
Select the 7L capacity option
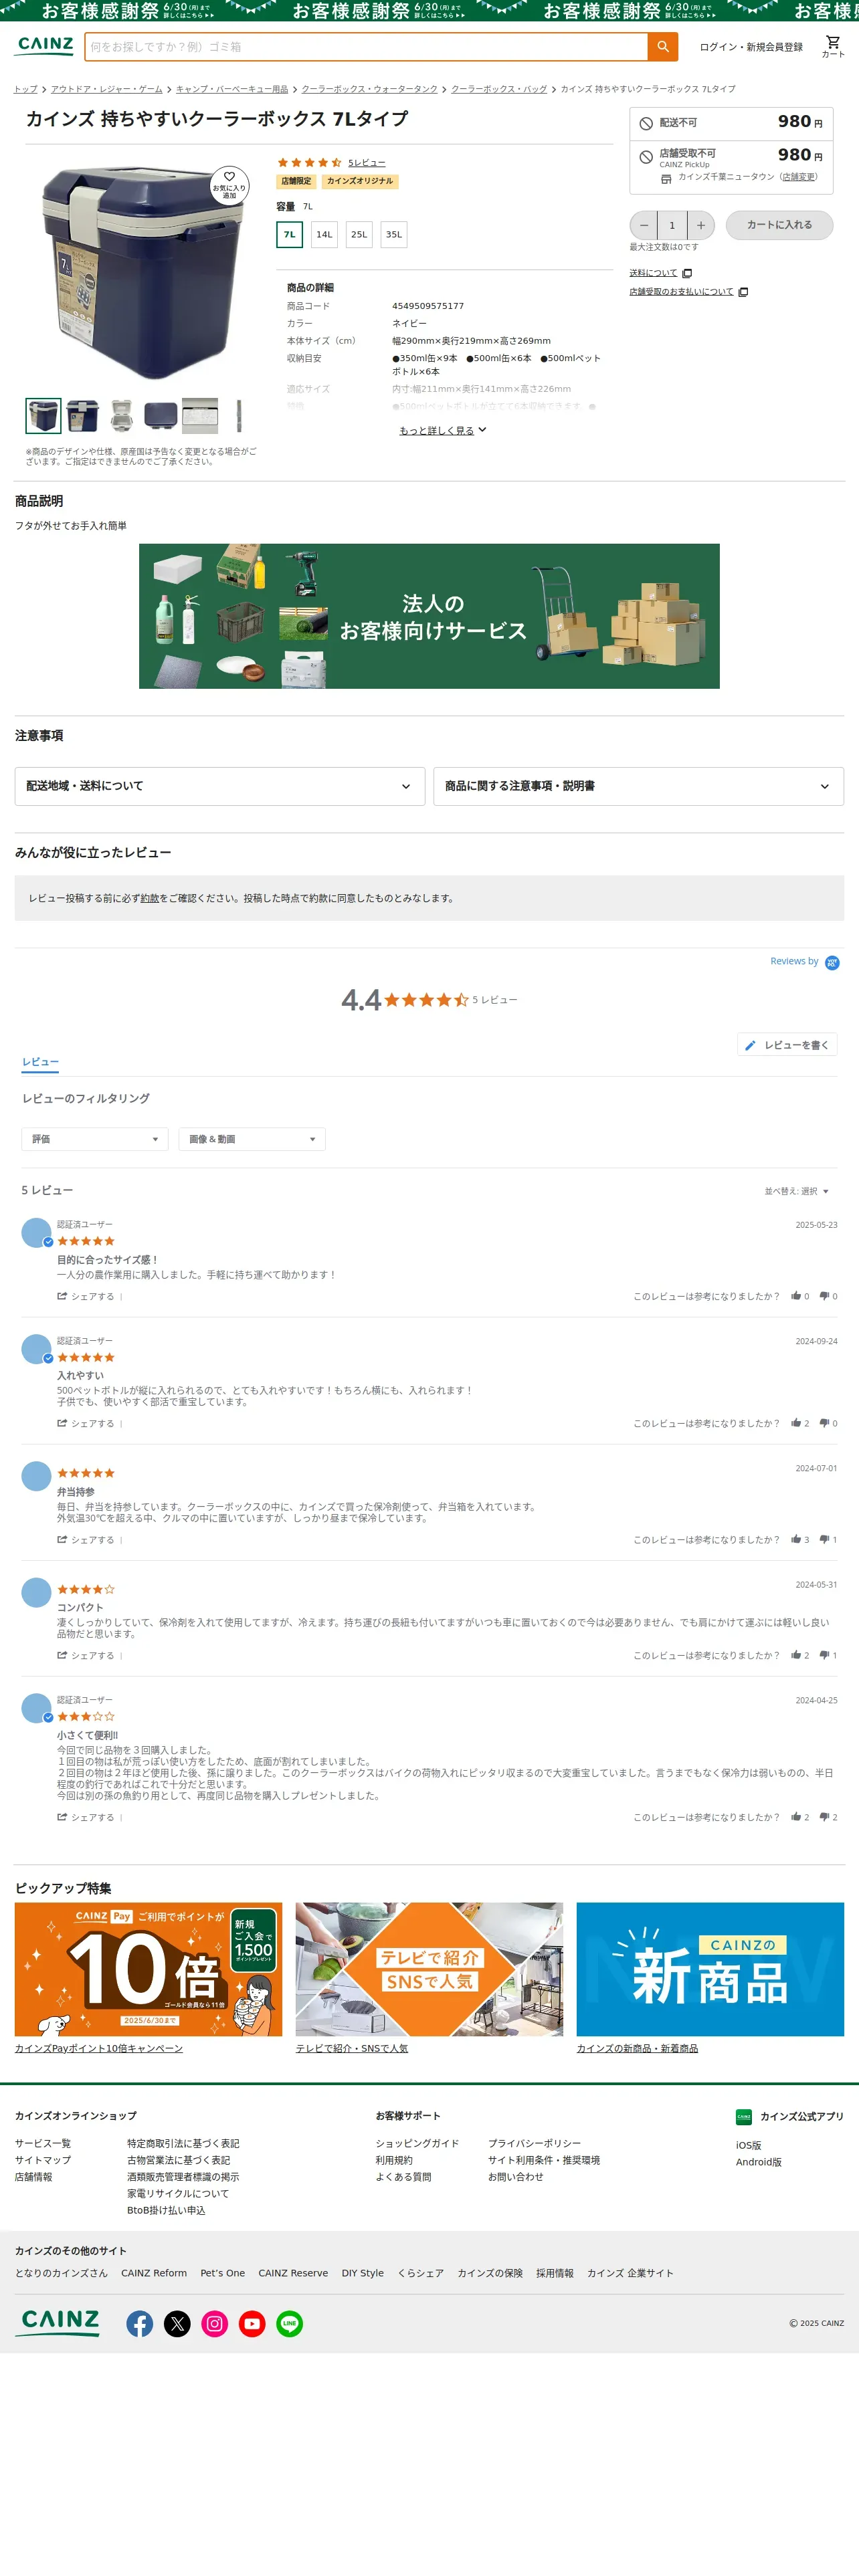click(289, 234)
